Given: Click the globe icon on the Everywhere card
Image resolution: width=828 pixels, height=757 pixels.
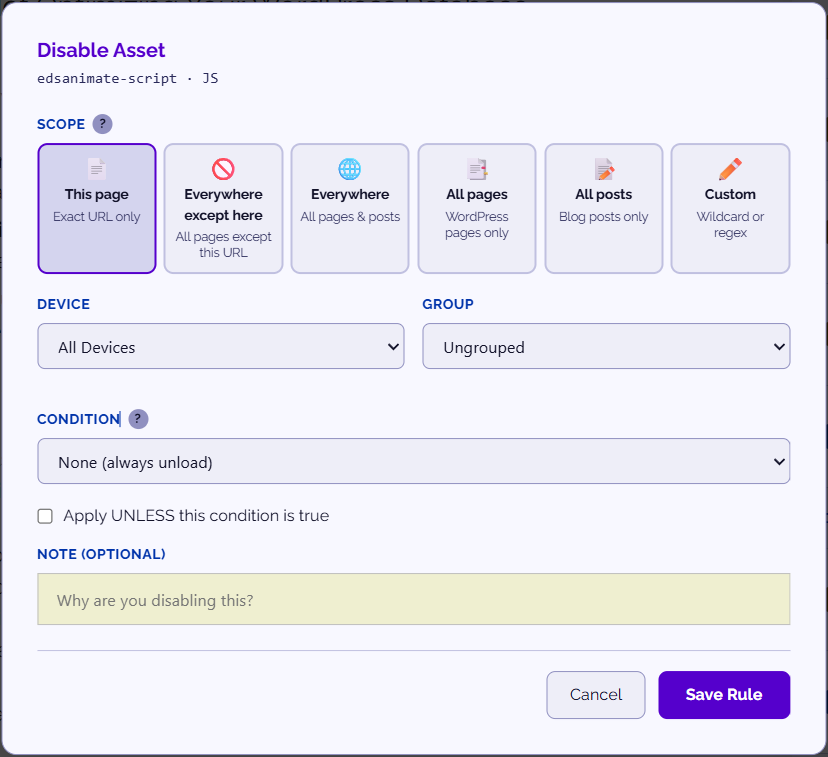Looking at the screenshot, I should click(x=349, y=169).
